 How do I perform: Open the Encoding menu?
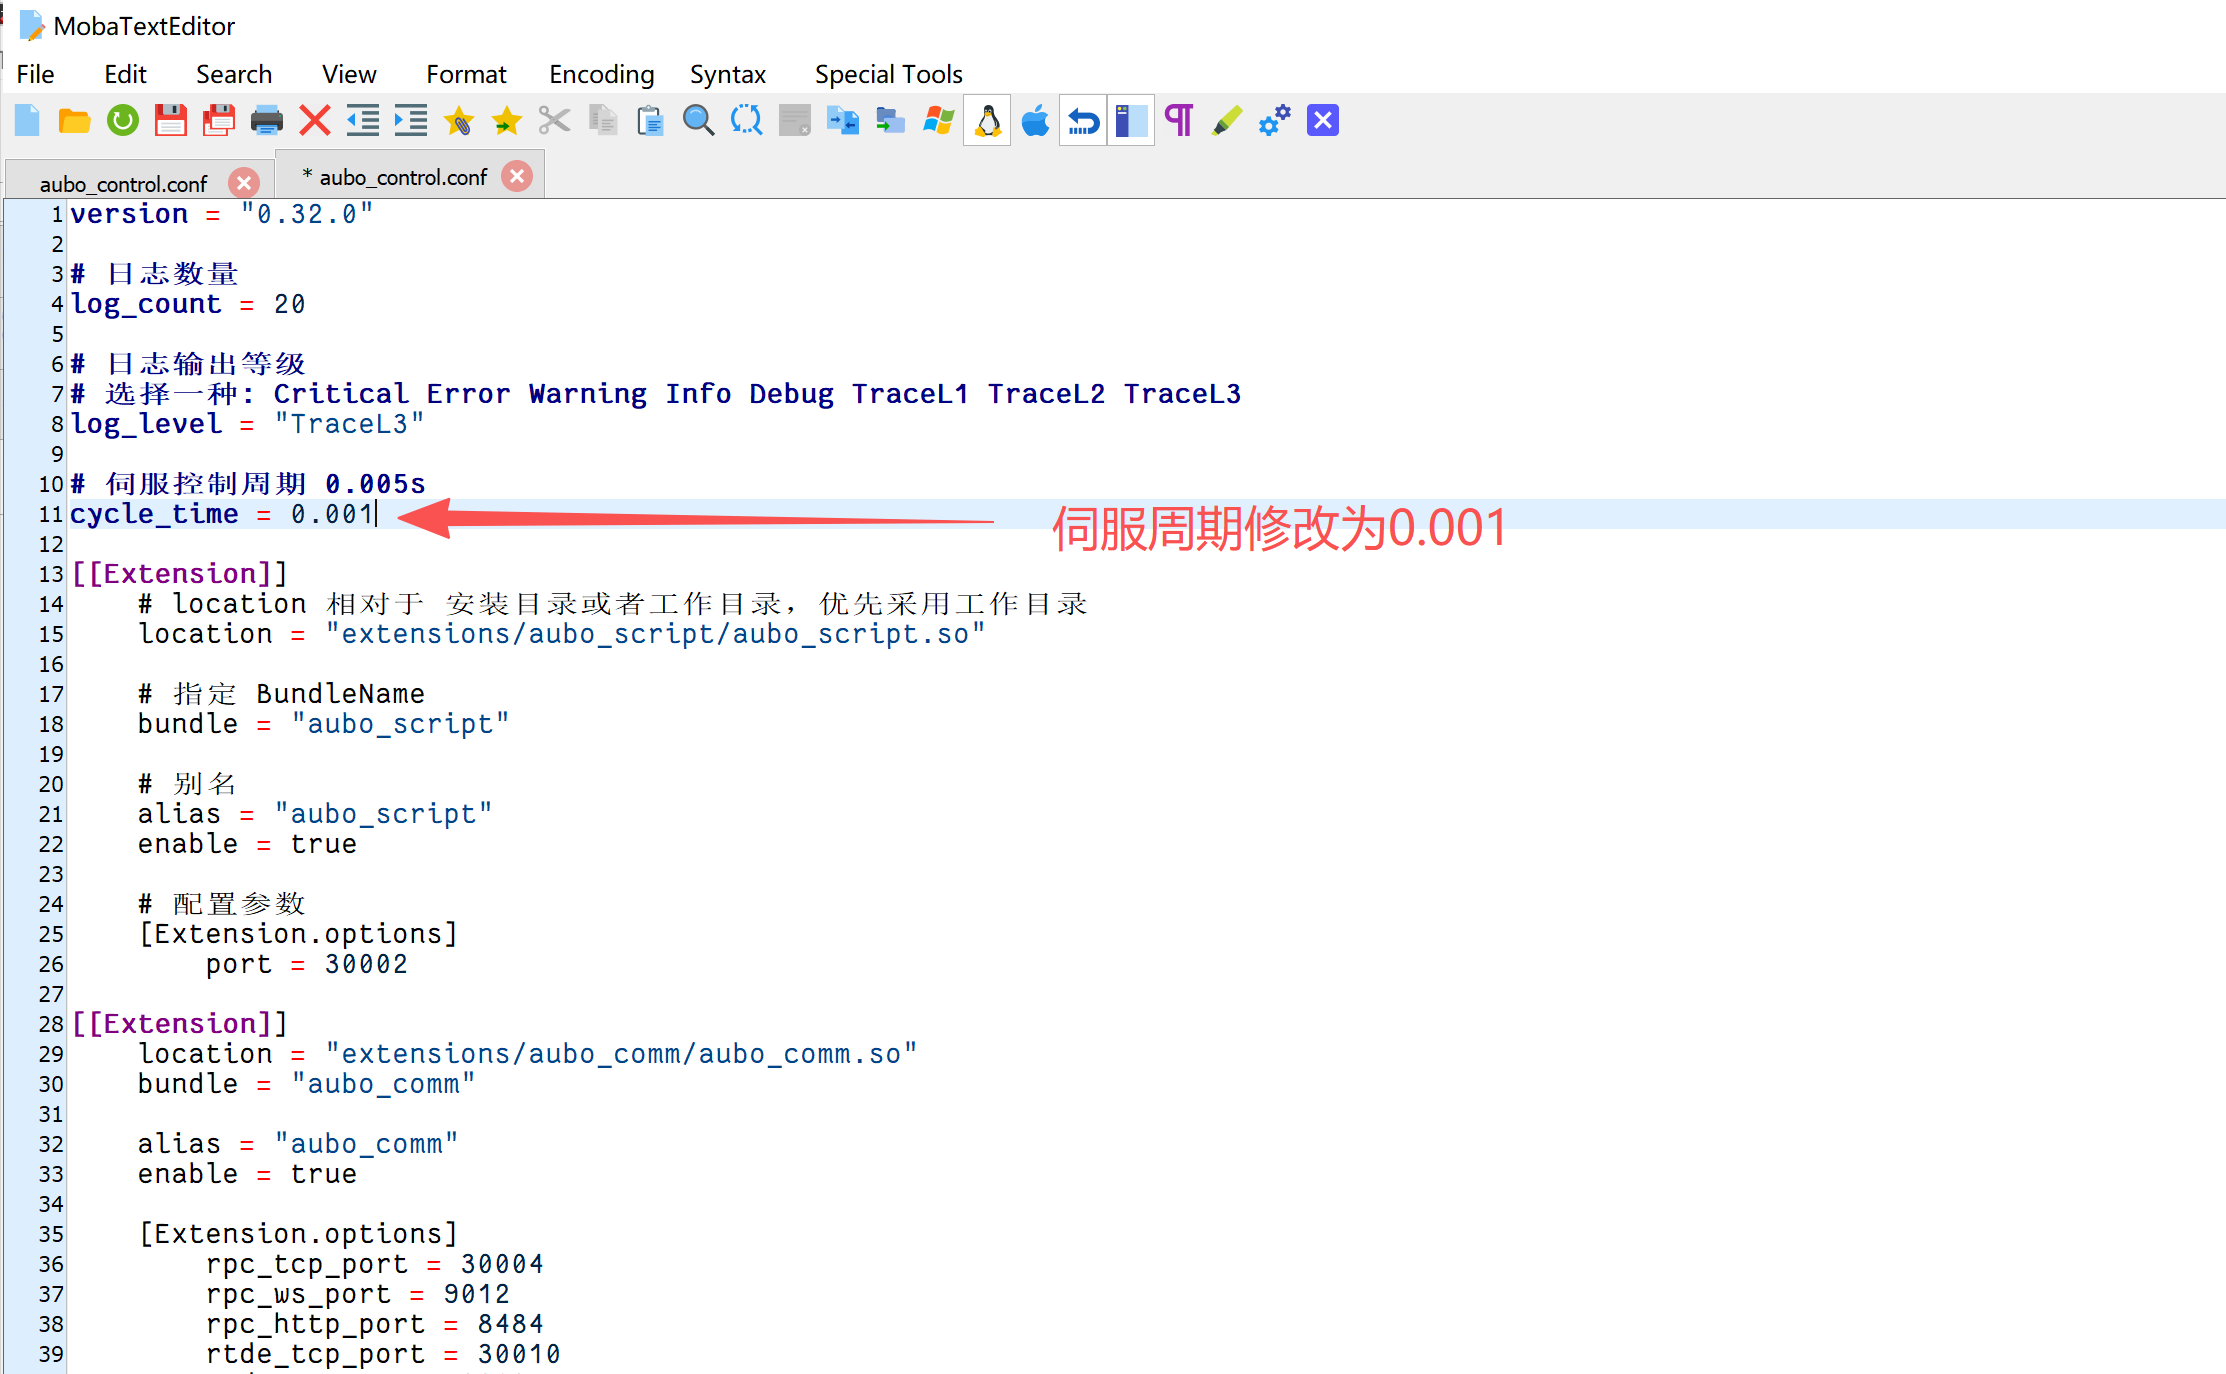pos(601,74)
